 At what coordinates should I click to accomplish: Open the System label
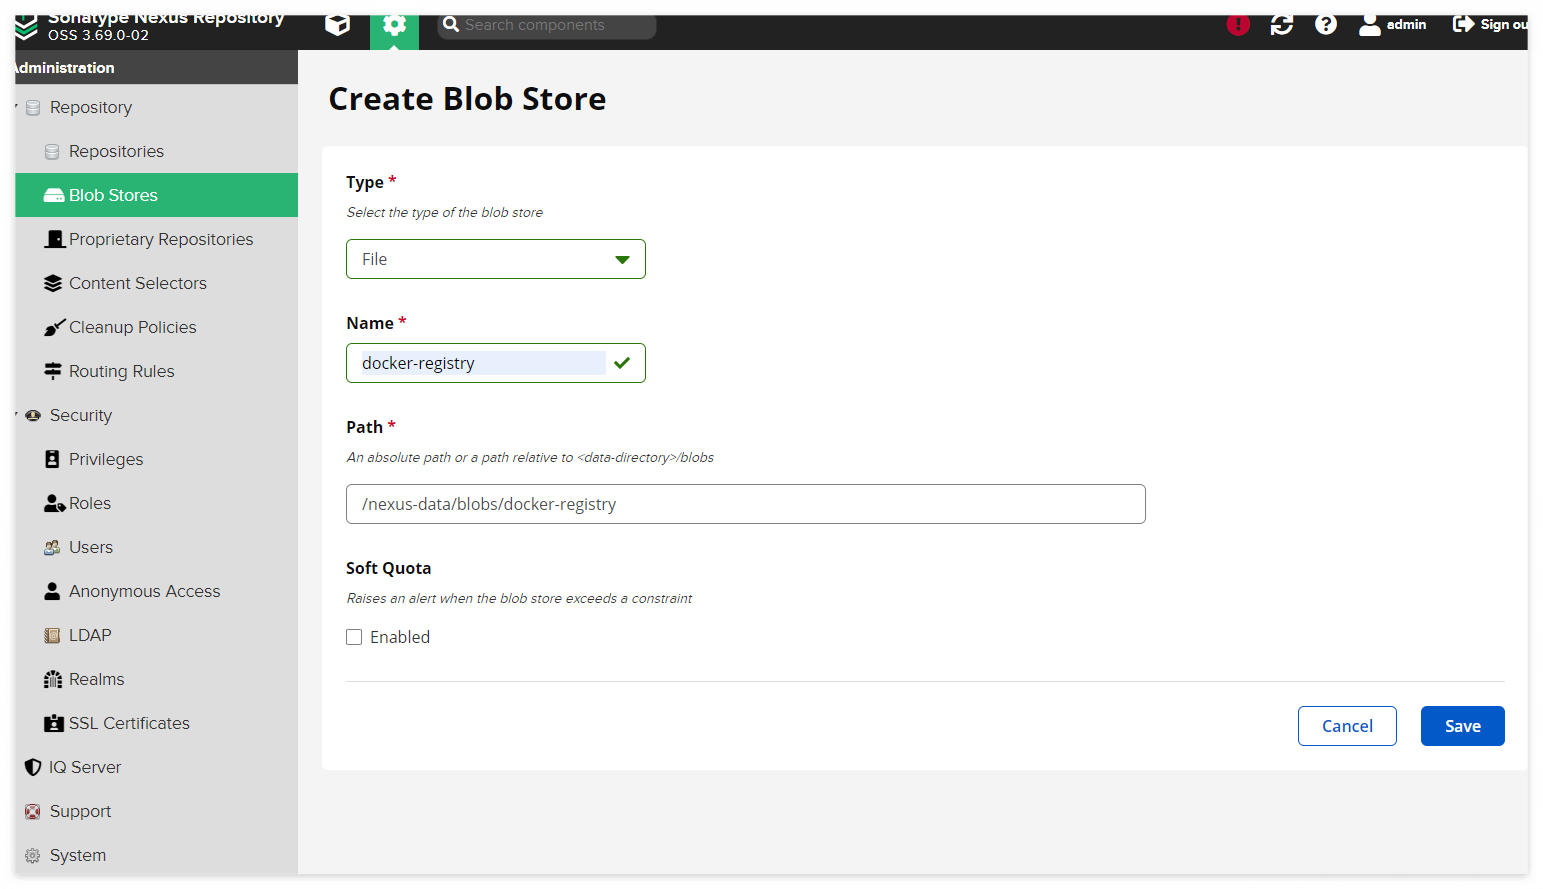tap(78, 855)
